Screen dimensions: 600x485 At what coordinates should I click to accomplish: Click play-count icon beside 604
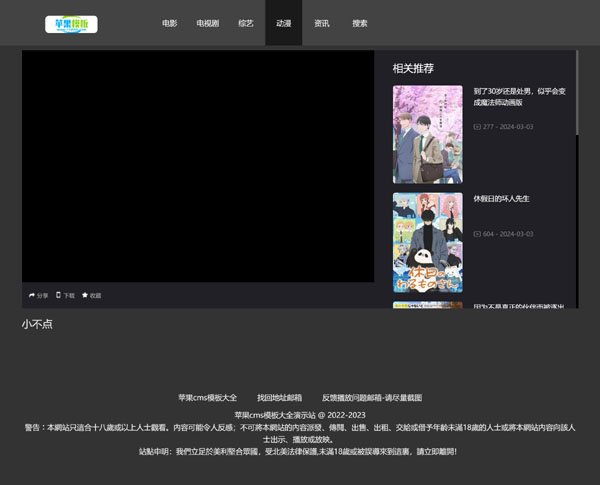coord(476,234)
